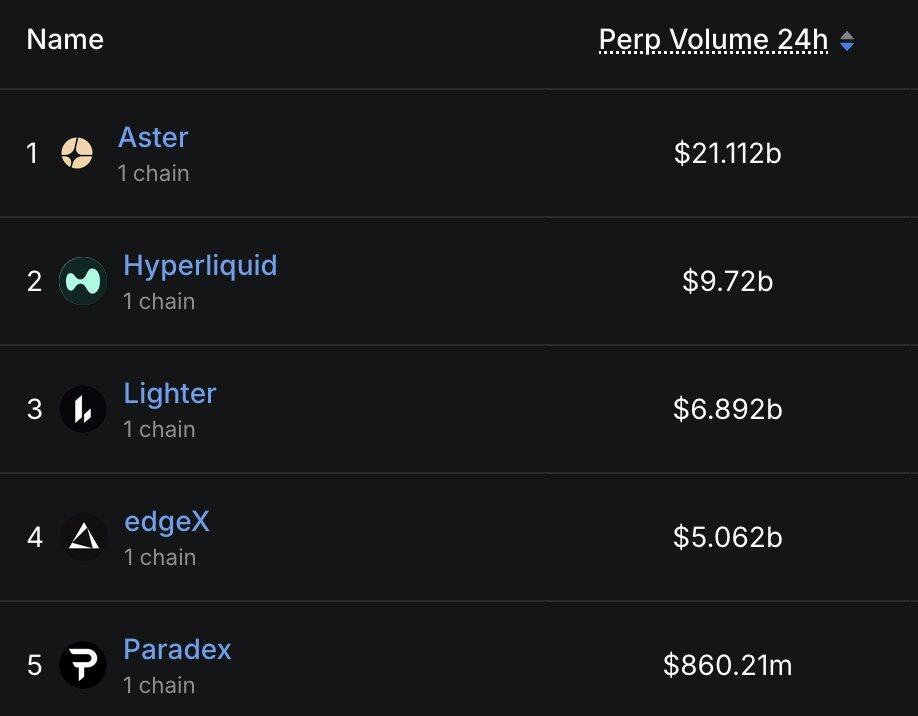The width and height of the screenshot is (918, 716).
Task: Open the Hyperliquid protocol link
Action: 200,265
